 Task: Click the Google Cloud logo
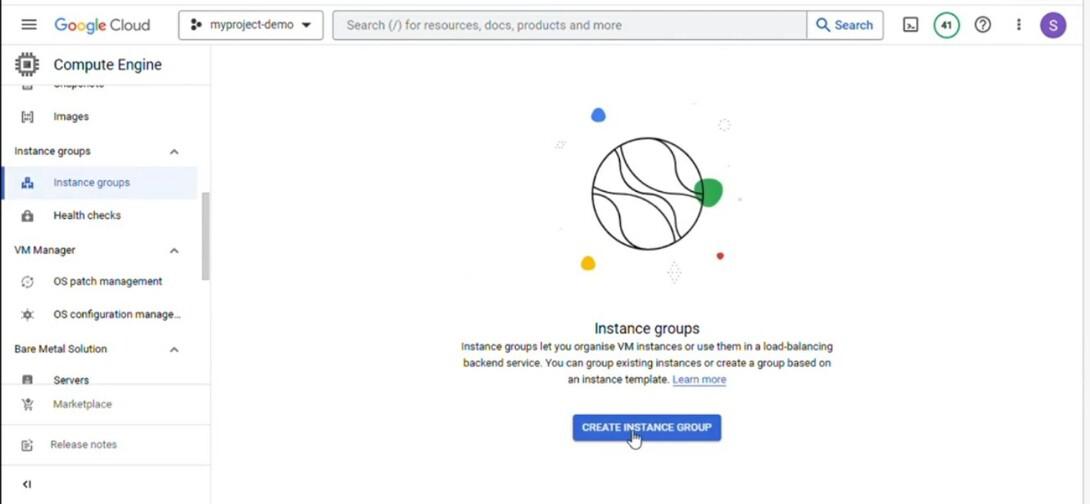tap(102, 25)
